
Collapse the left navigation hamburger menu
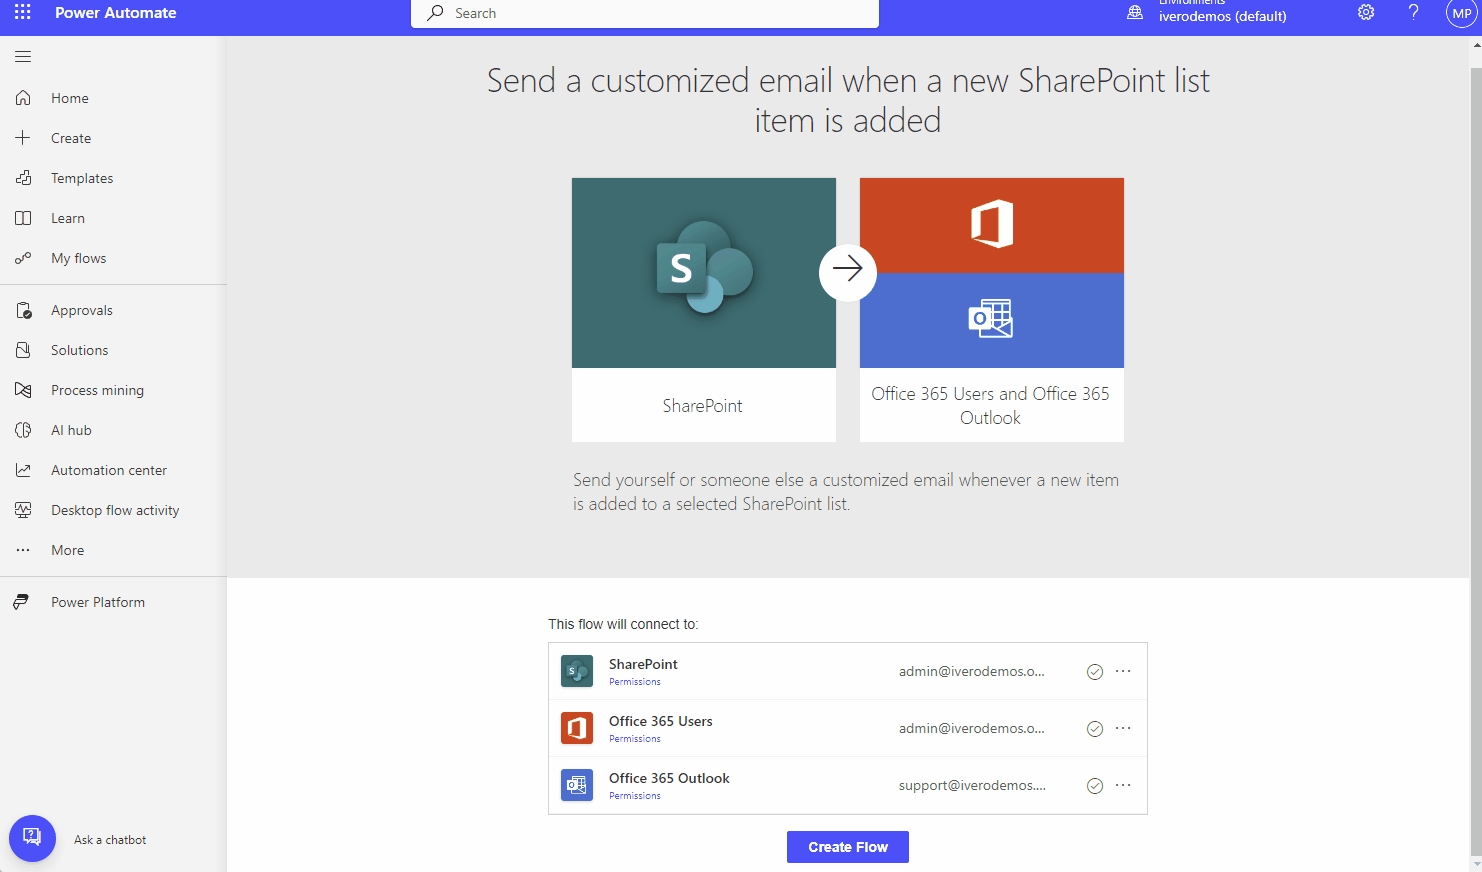coord(23,57)
